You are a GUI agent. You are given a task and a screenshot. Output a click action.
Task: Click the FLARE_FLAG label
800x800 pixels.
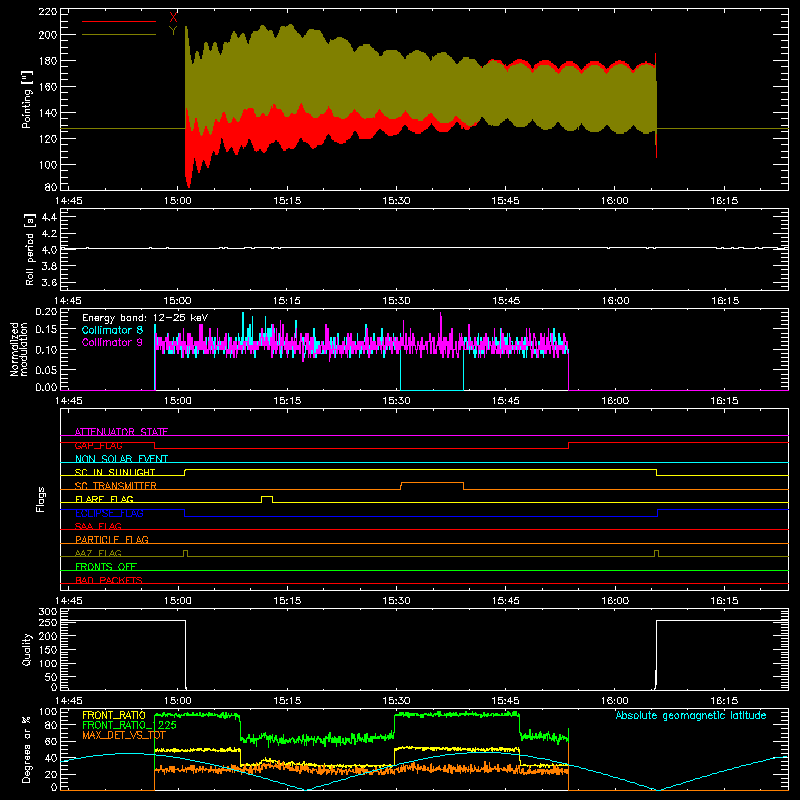coord(104,499)
